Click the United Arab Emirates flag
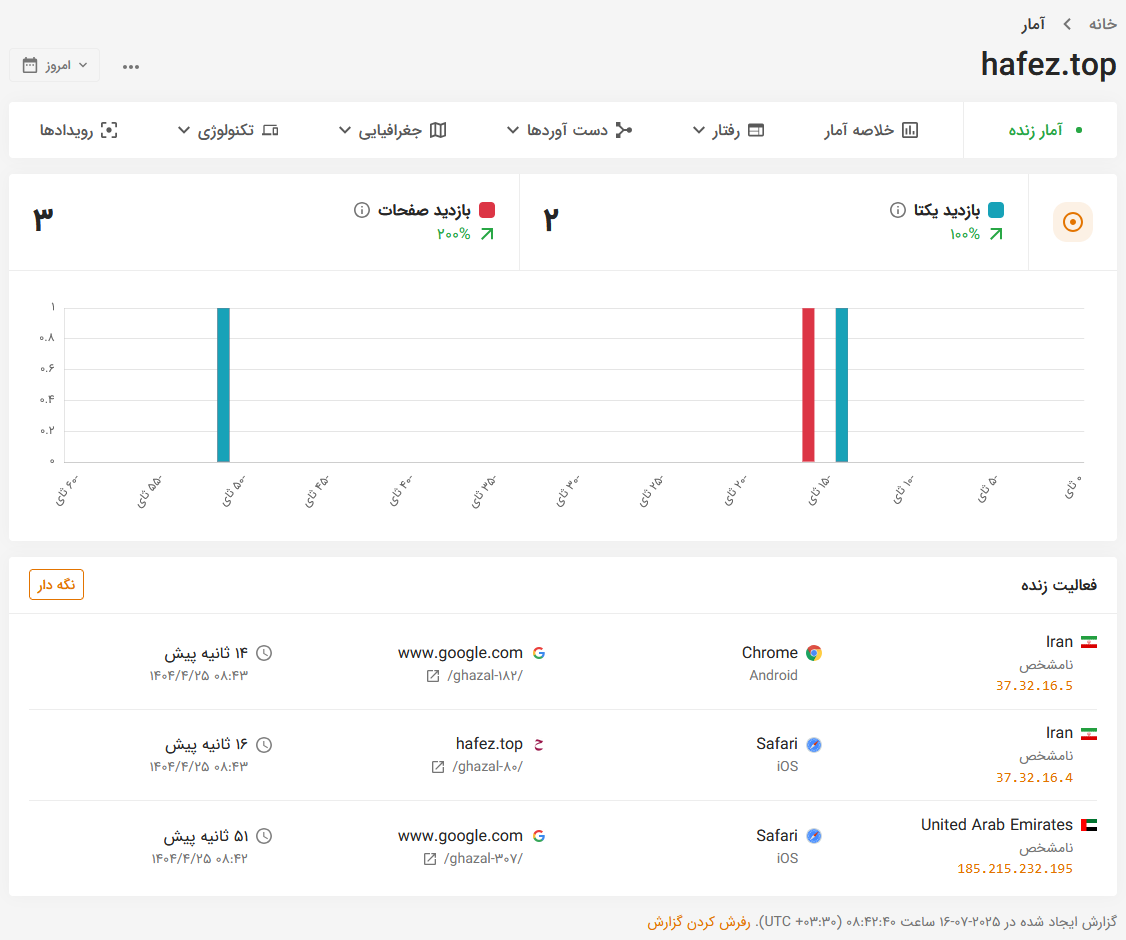The image size is (1126, 940). 1089,825
